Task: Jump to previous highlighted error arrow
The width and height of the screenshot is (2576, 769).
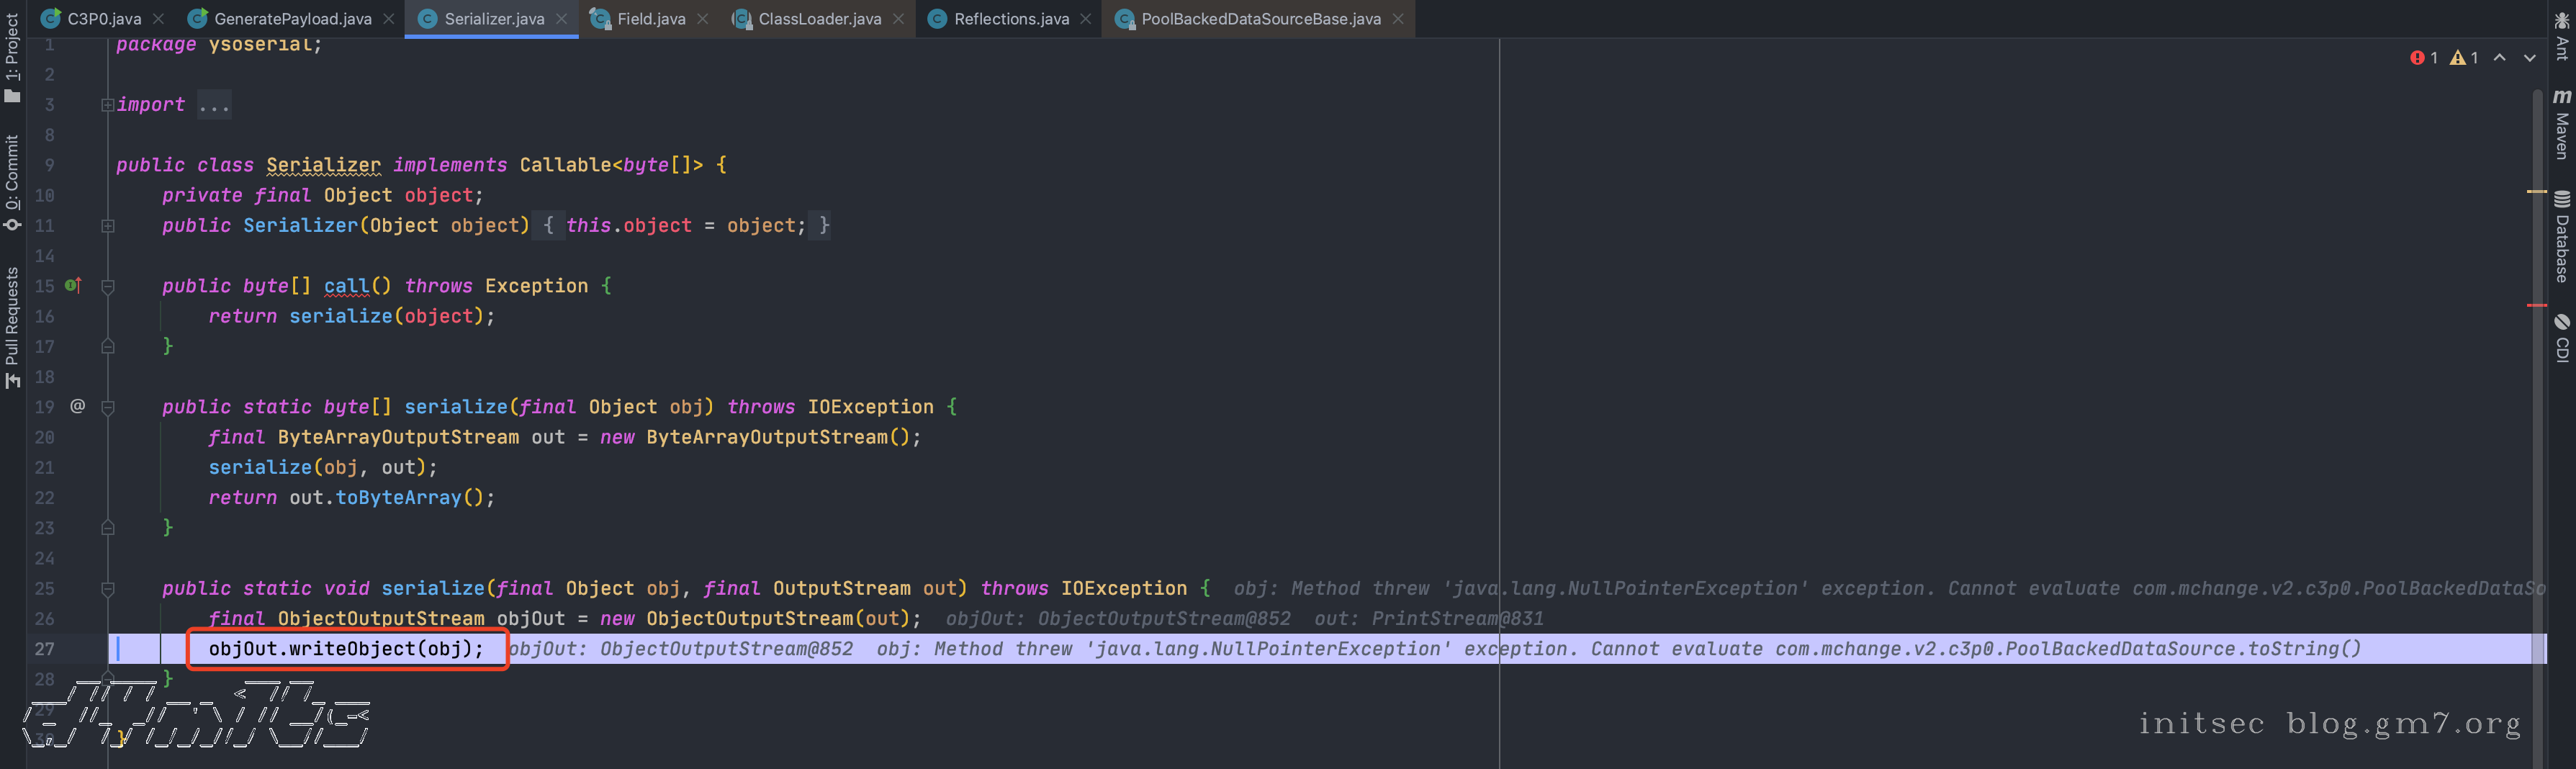Action: [x=2499, y=58]
